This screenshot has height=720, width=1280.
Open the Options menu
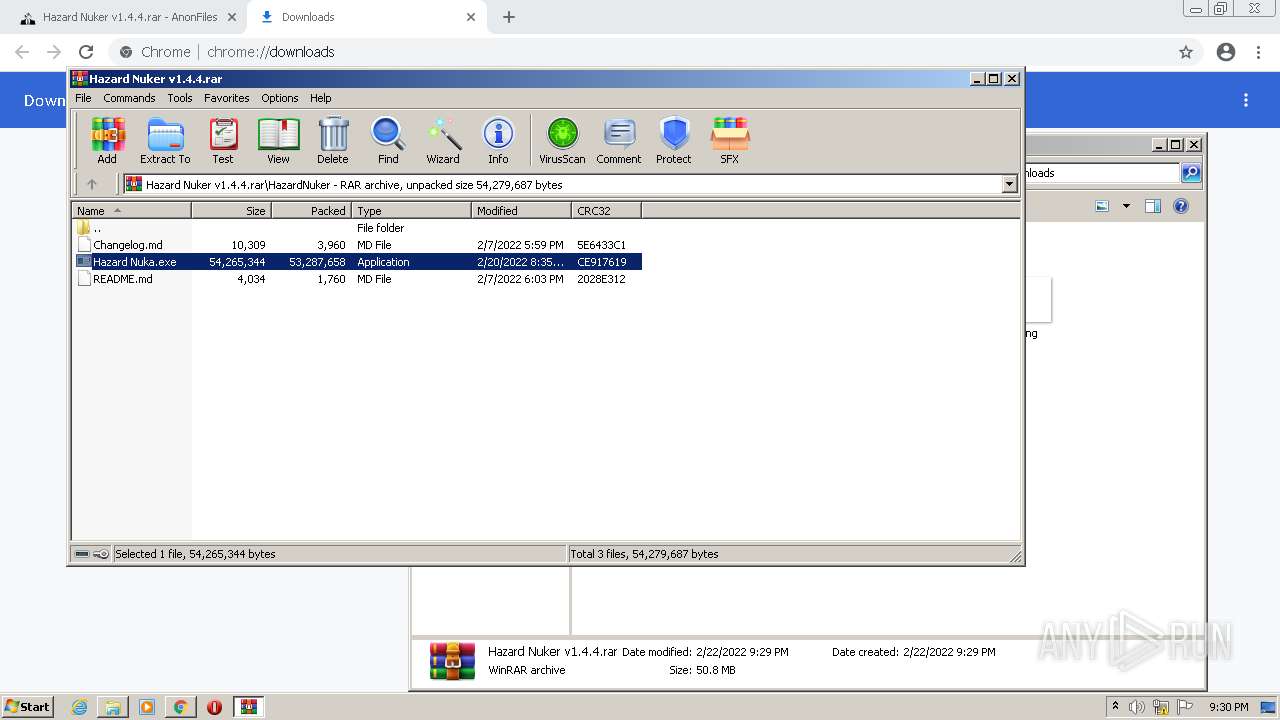280,98
